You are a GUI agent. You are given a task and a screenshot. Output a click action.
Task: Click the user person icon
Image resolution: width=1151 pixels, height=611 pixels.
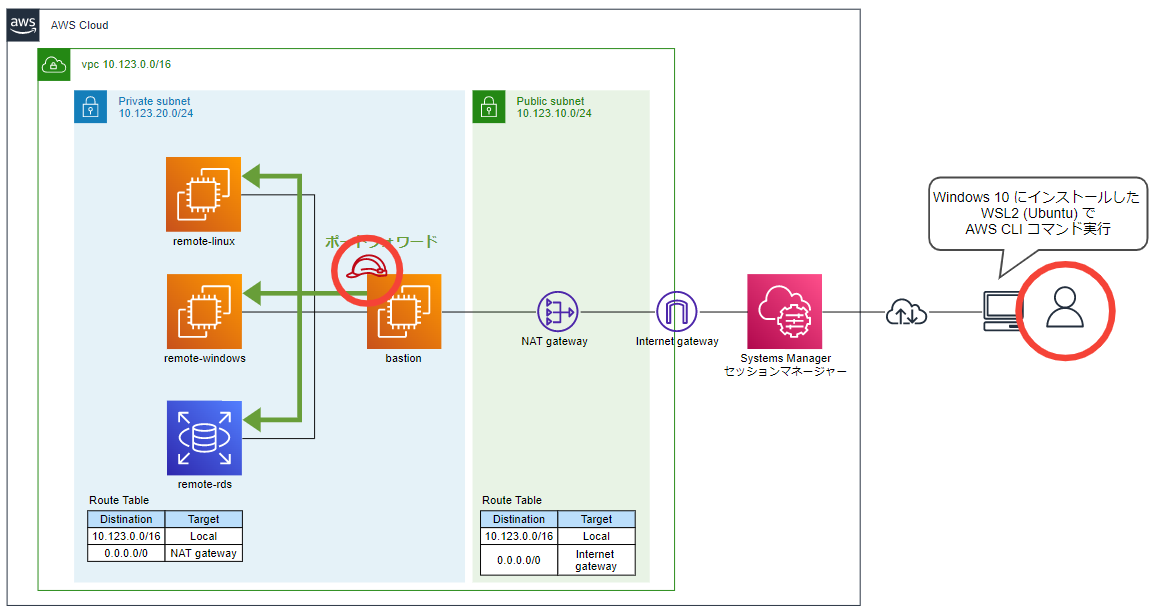(x=1065, y=307)
